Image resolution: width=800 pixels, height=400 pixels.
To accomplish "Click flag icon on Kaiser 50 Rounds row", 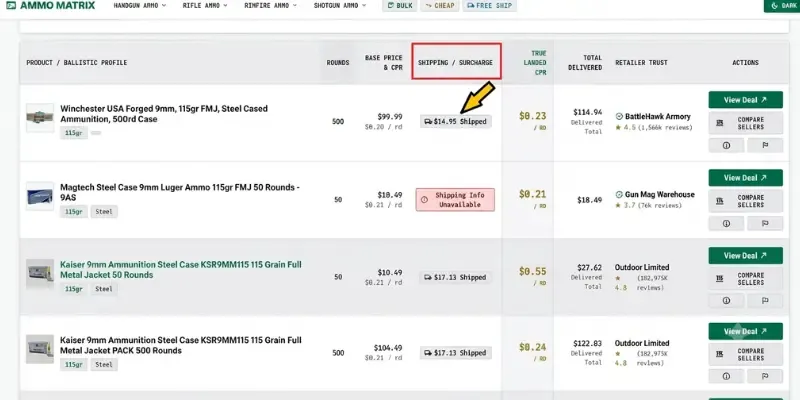I will [765, 301].
